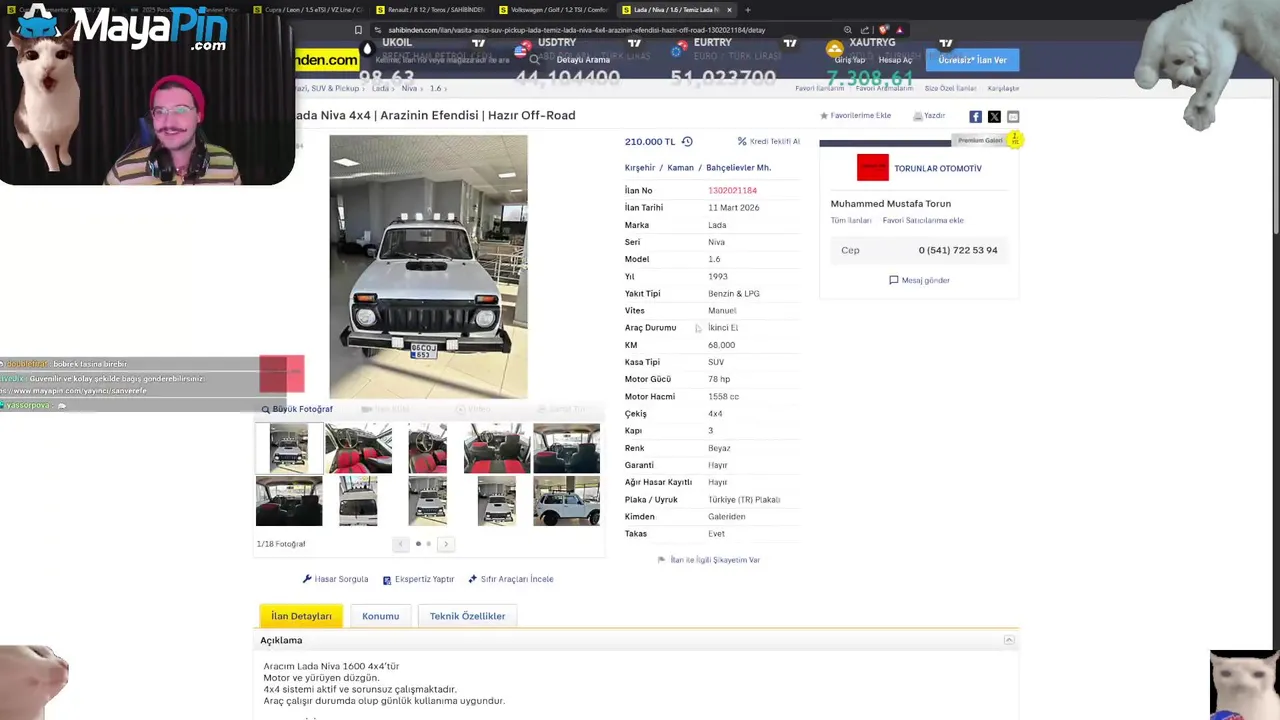
Task: Click the Torunlar Otomotiv red store logo
Action: click(872, 168)
